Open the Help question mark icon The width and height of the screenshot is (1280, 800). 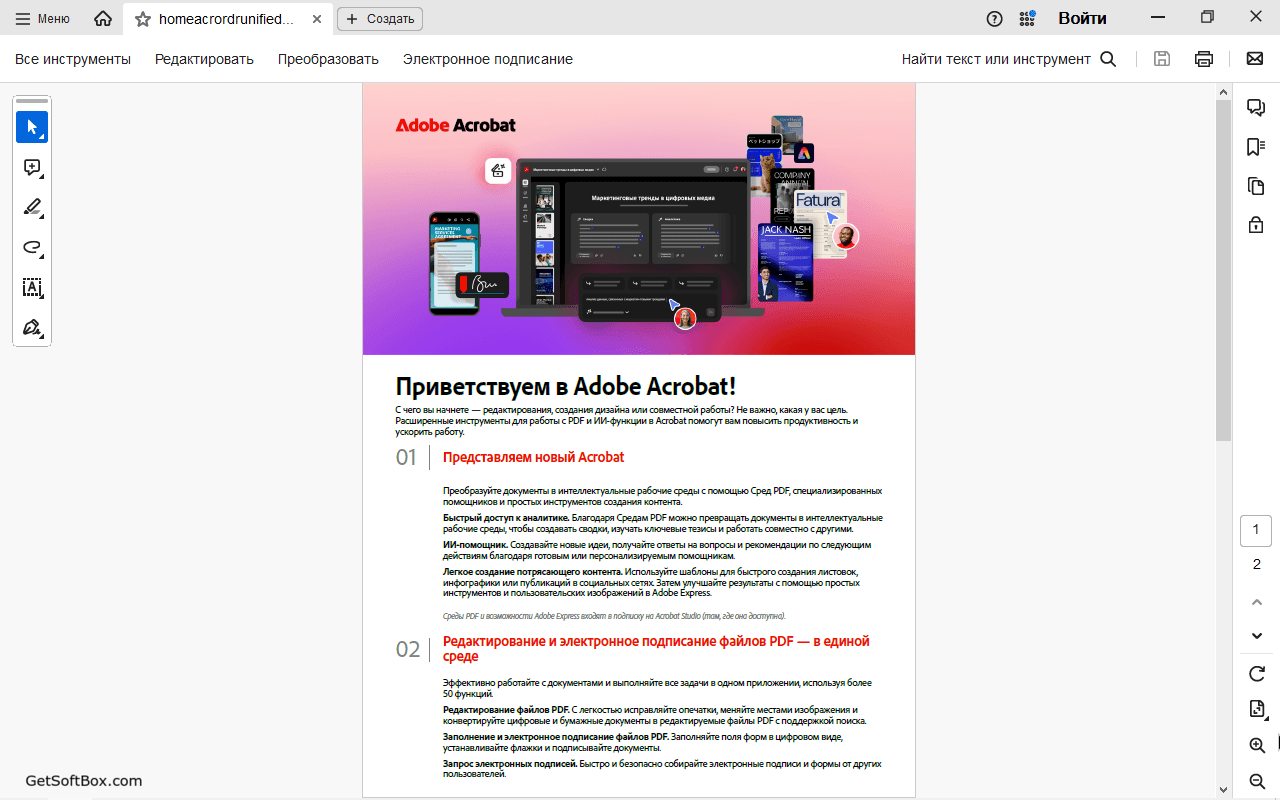(x=994, y=18)
